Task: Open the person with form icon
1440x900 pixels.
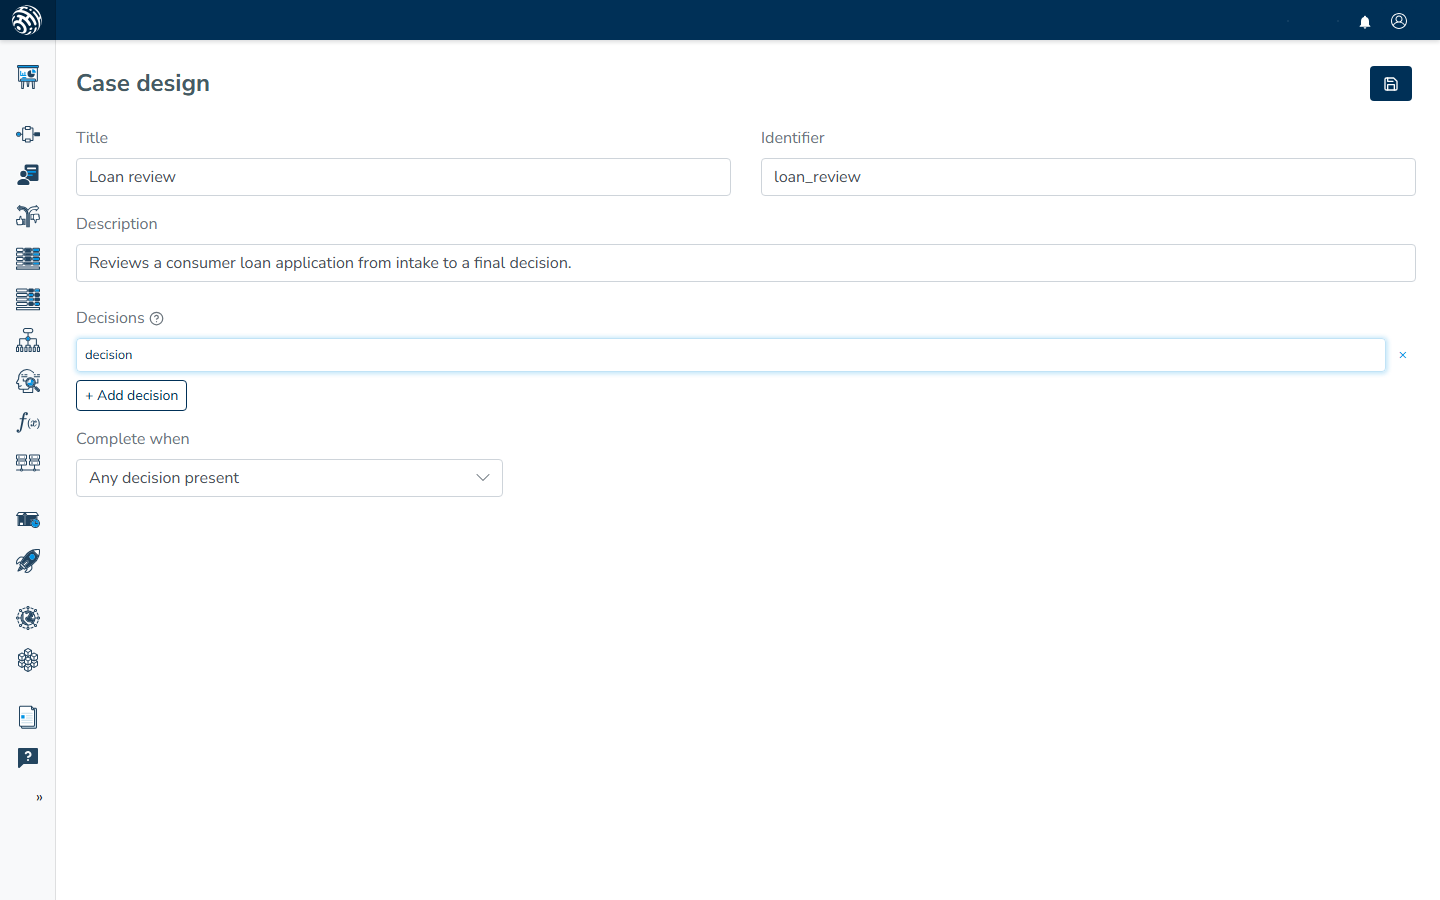Action: click(28, 175)
